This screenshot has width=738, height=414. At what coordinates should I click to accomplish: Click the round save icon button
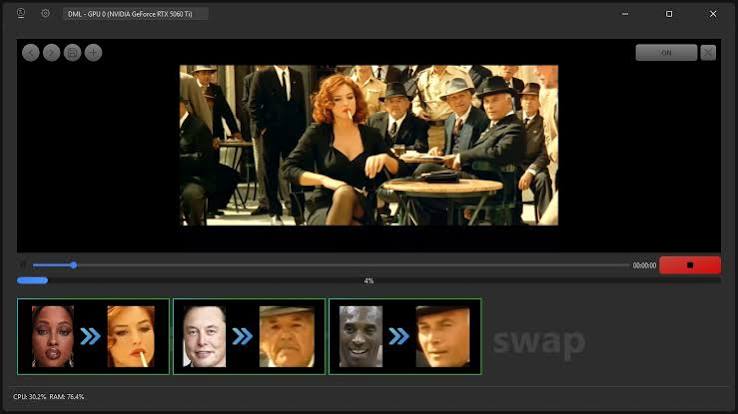pos(72,53)
